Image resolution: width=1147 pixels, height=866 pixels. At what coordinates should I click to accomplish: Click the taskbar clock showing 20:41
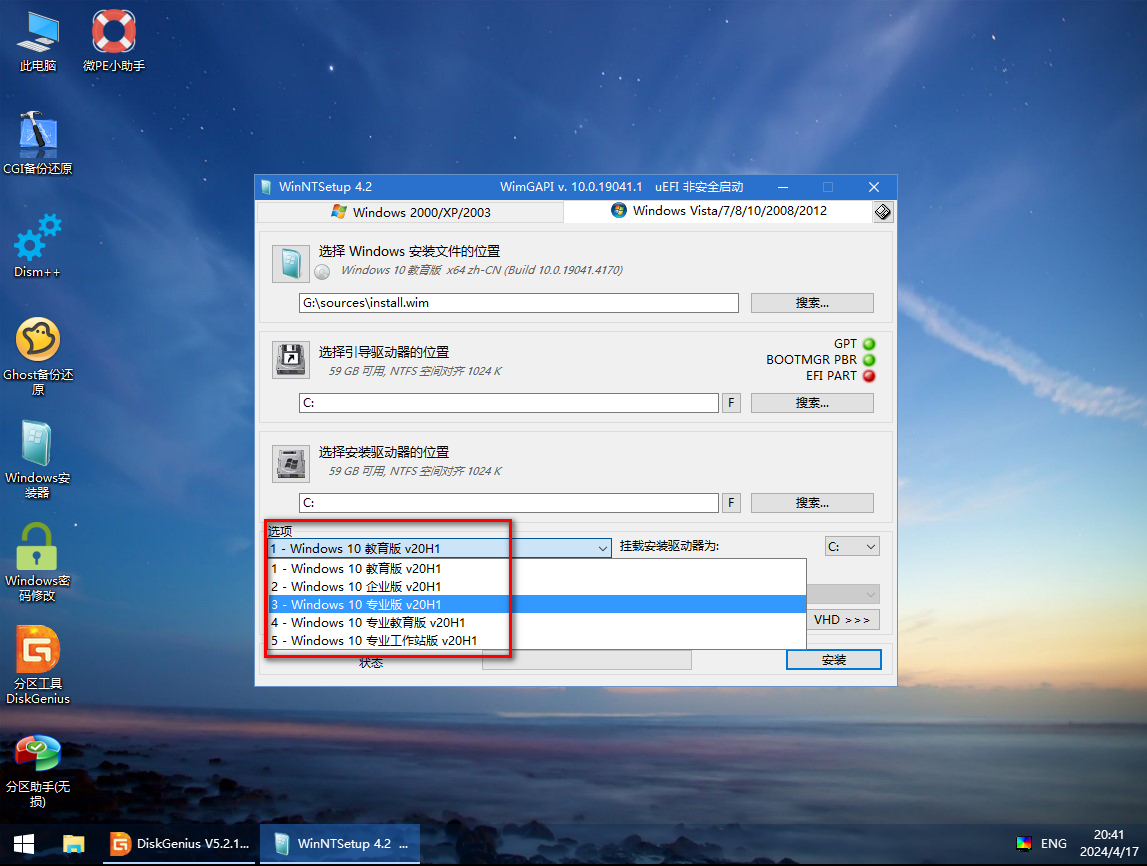1109,843
